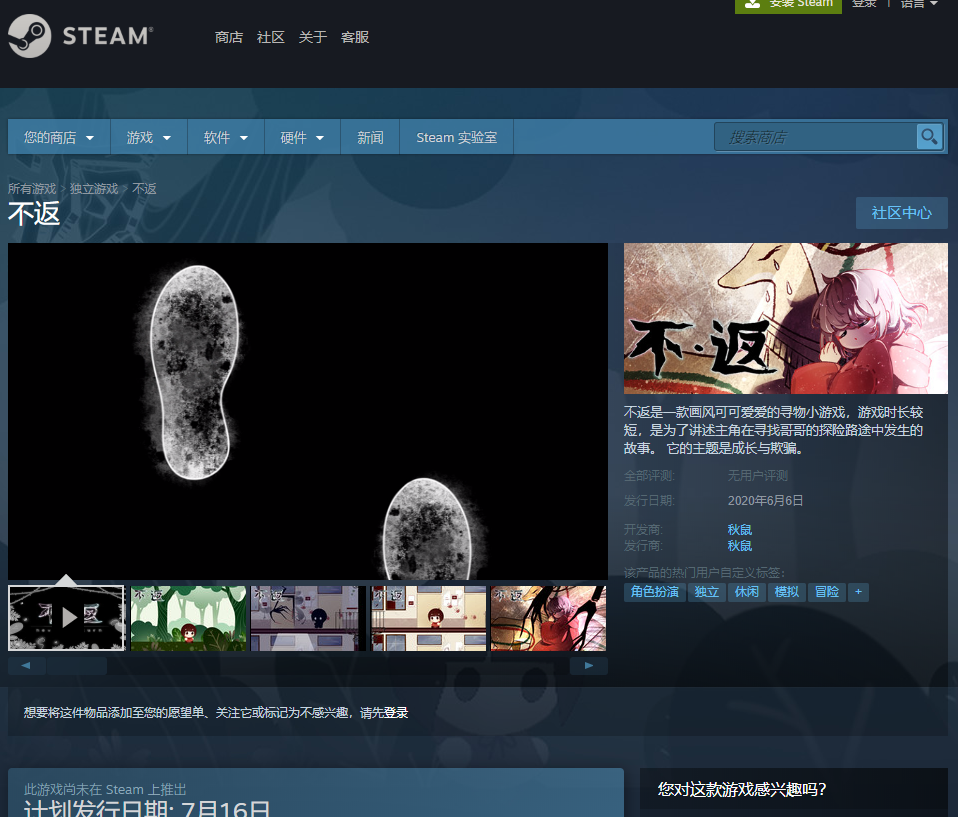View the black shadow figure screenshot thumbnail
Screen dimensions: 958x817
point(309,618)
